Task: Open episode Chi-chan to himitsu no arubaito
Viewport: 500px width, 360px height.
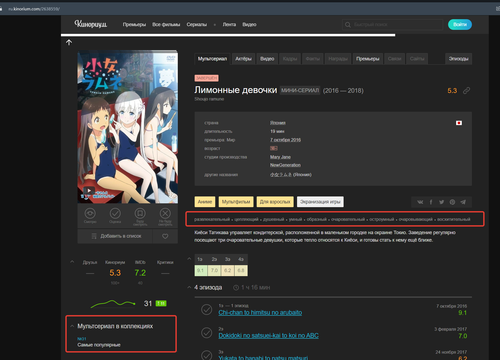Action: tap(260, 313)
